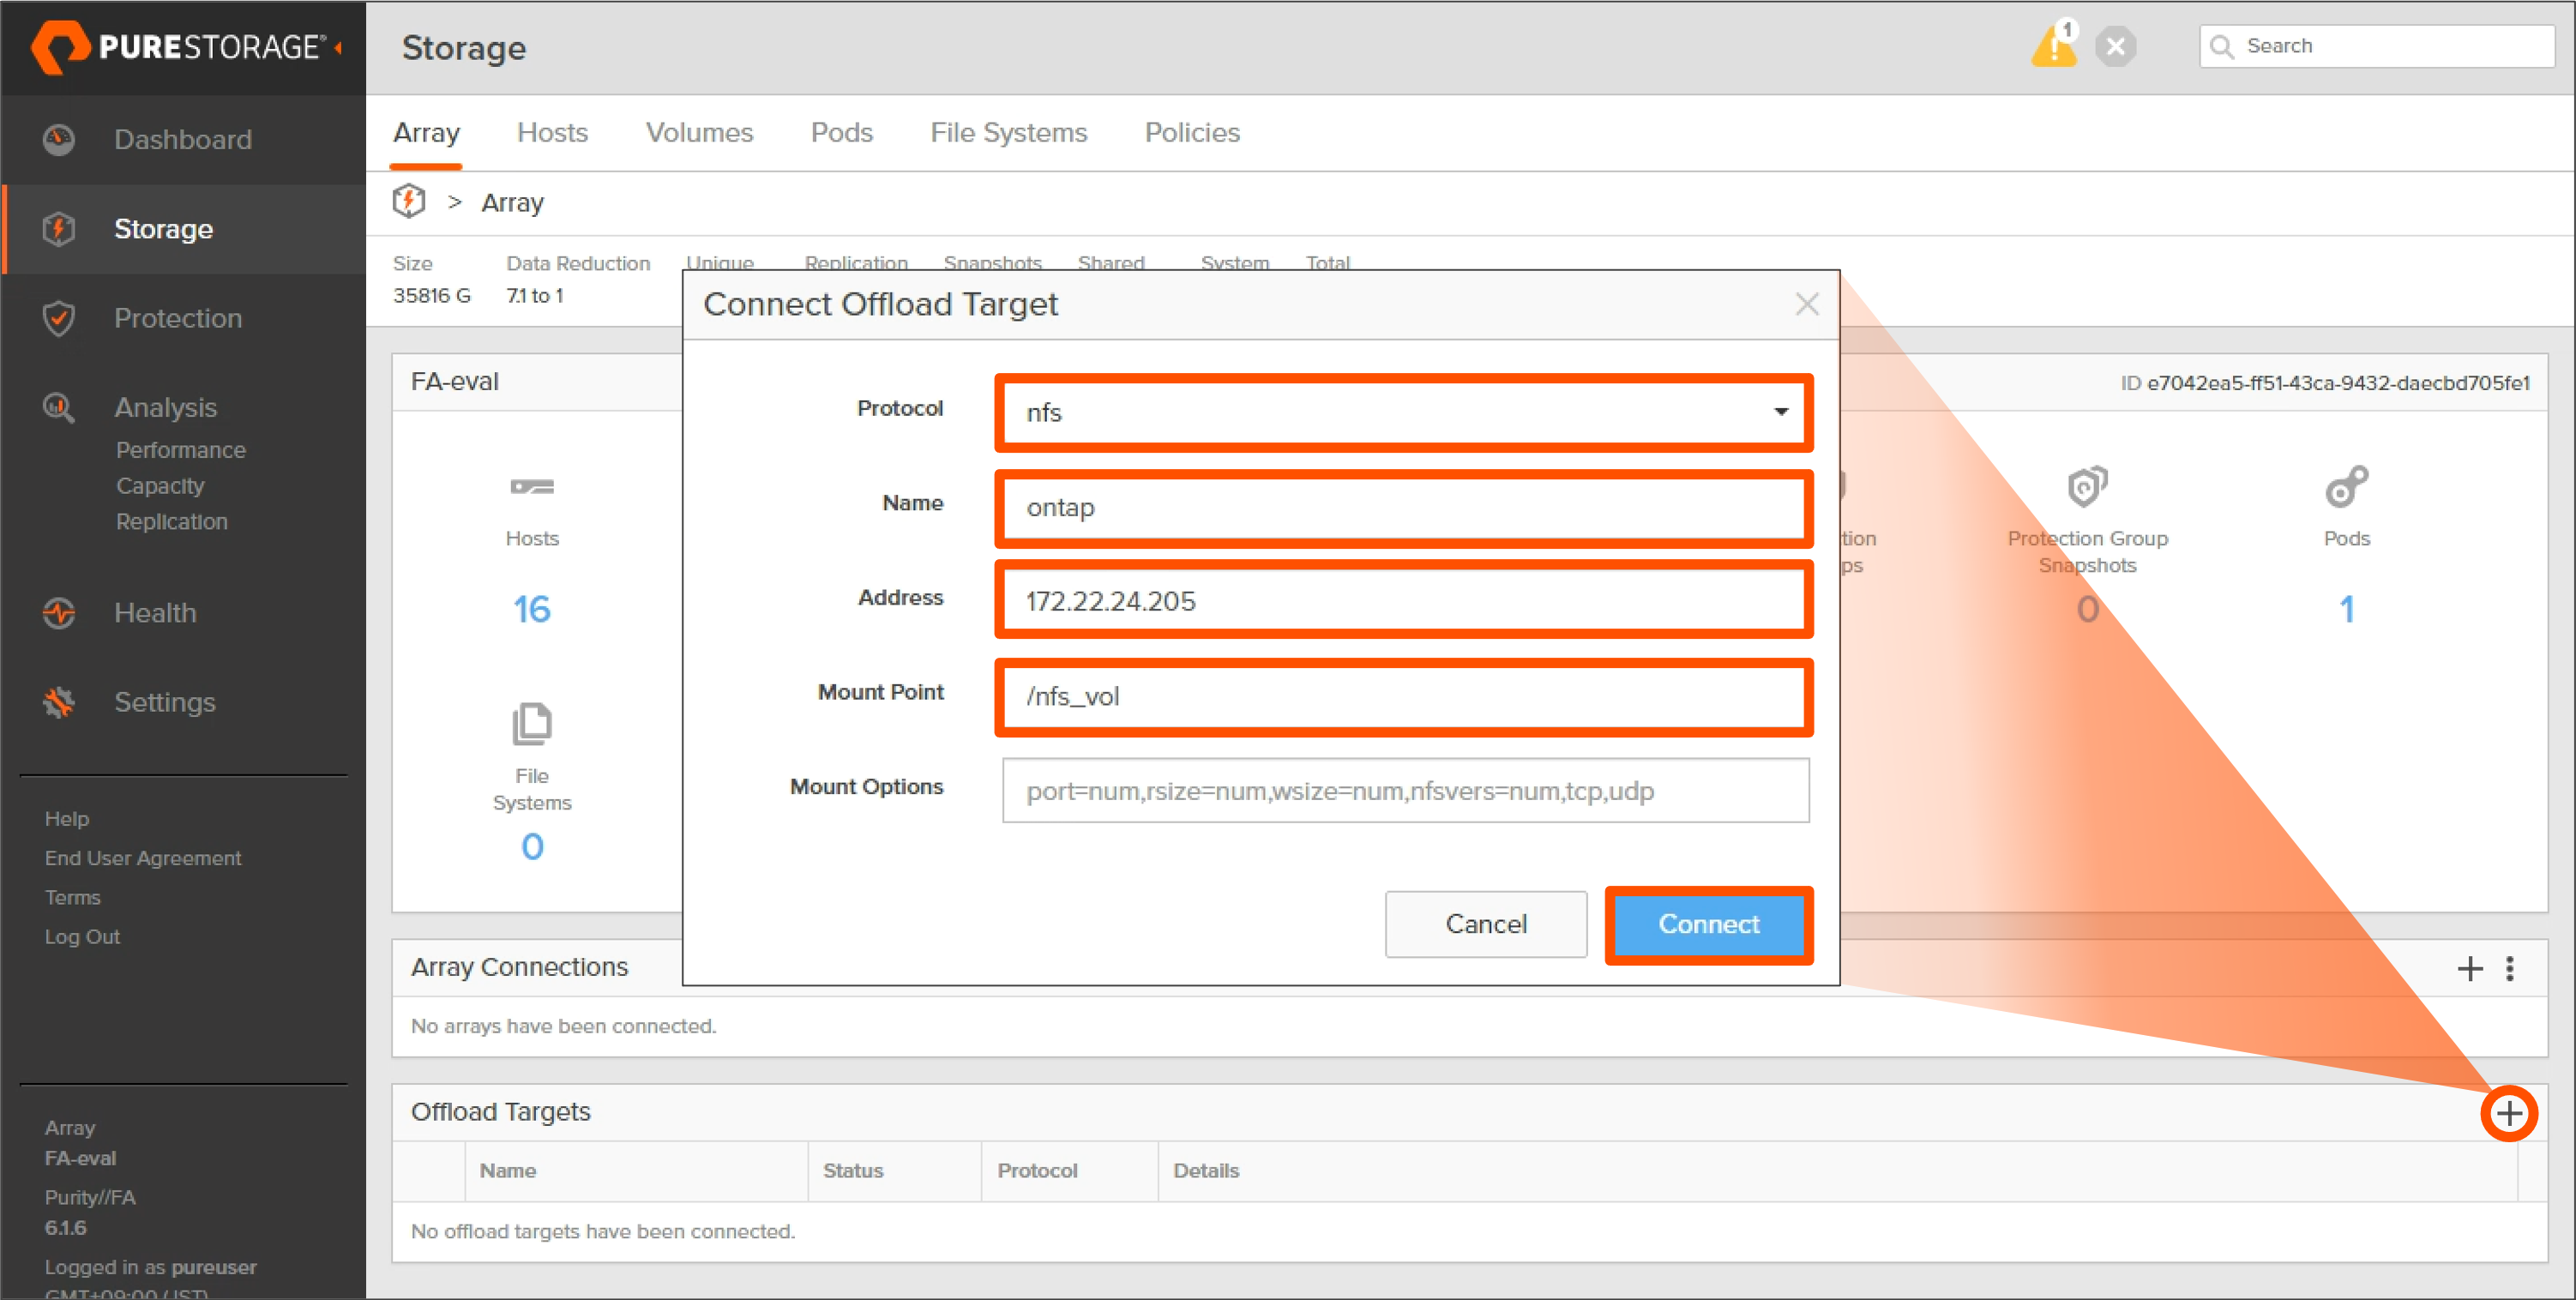This screenshot has height=1300, width=2576.
Task: Open the Performance analysis submenu item
Action: (180, 450)
